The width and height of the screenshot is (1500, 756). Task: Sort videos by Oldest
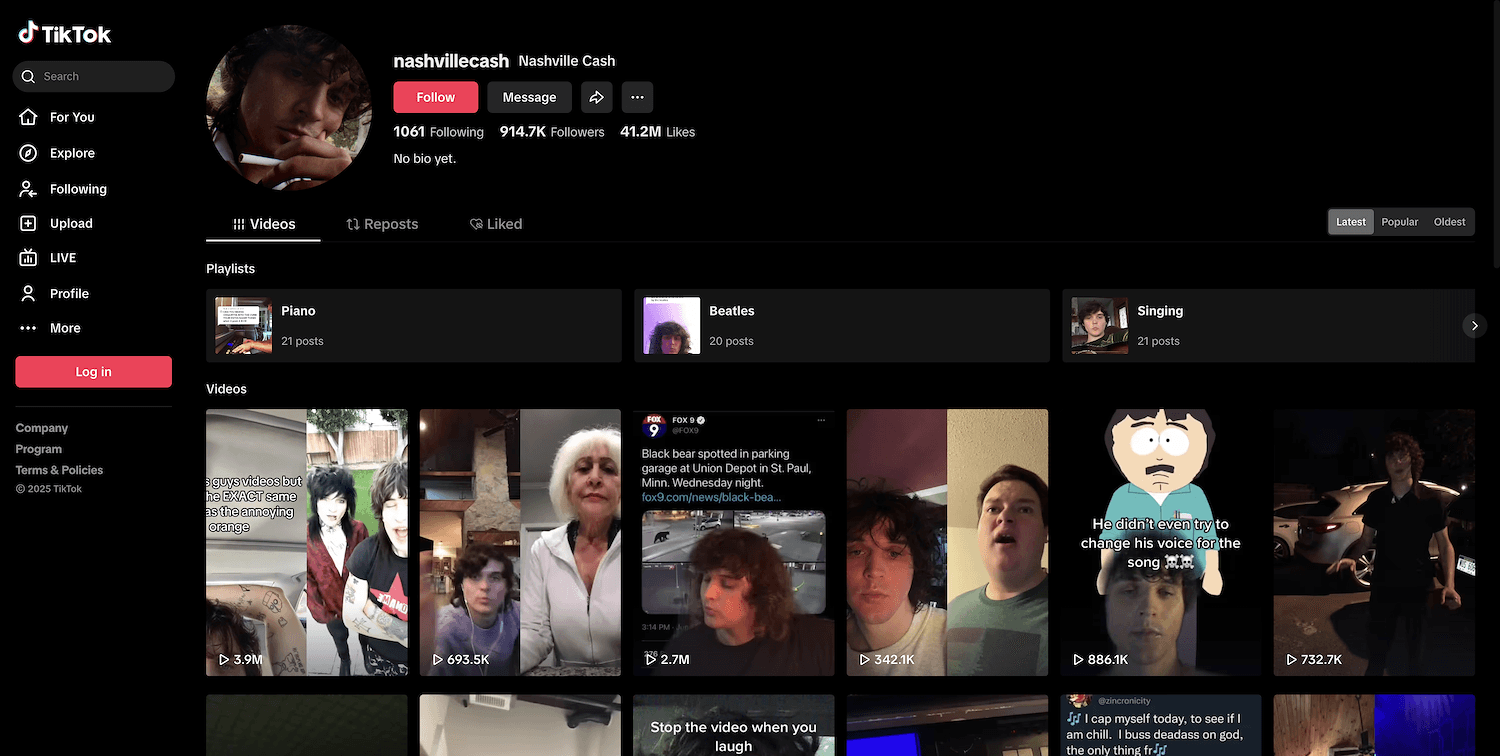coord(1449,222)
